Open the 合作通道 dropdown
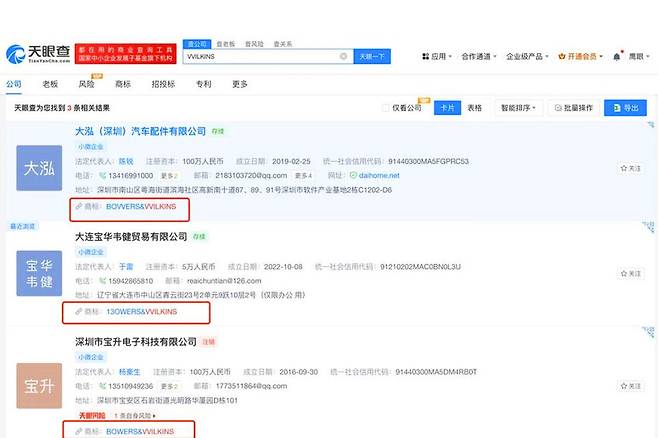Screen dimensions: 658x438 coord(479,56)
